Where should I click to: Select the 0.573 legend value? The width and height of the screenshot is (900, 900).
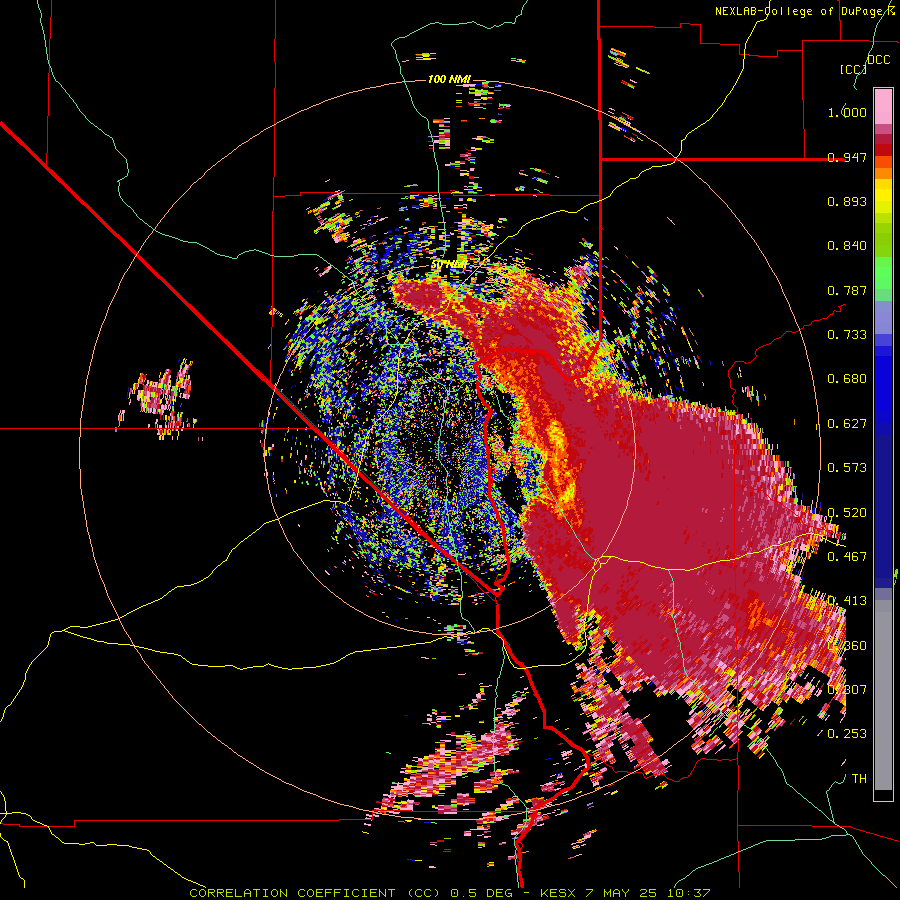coord(847,468)
